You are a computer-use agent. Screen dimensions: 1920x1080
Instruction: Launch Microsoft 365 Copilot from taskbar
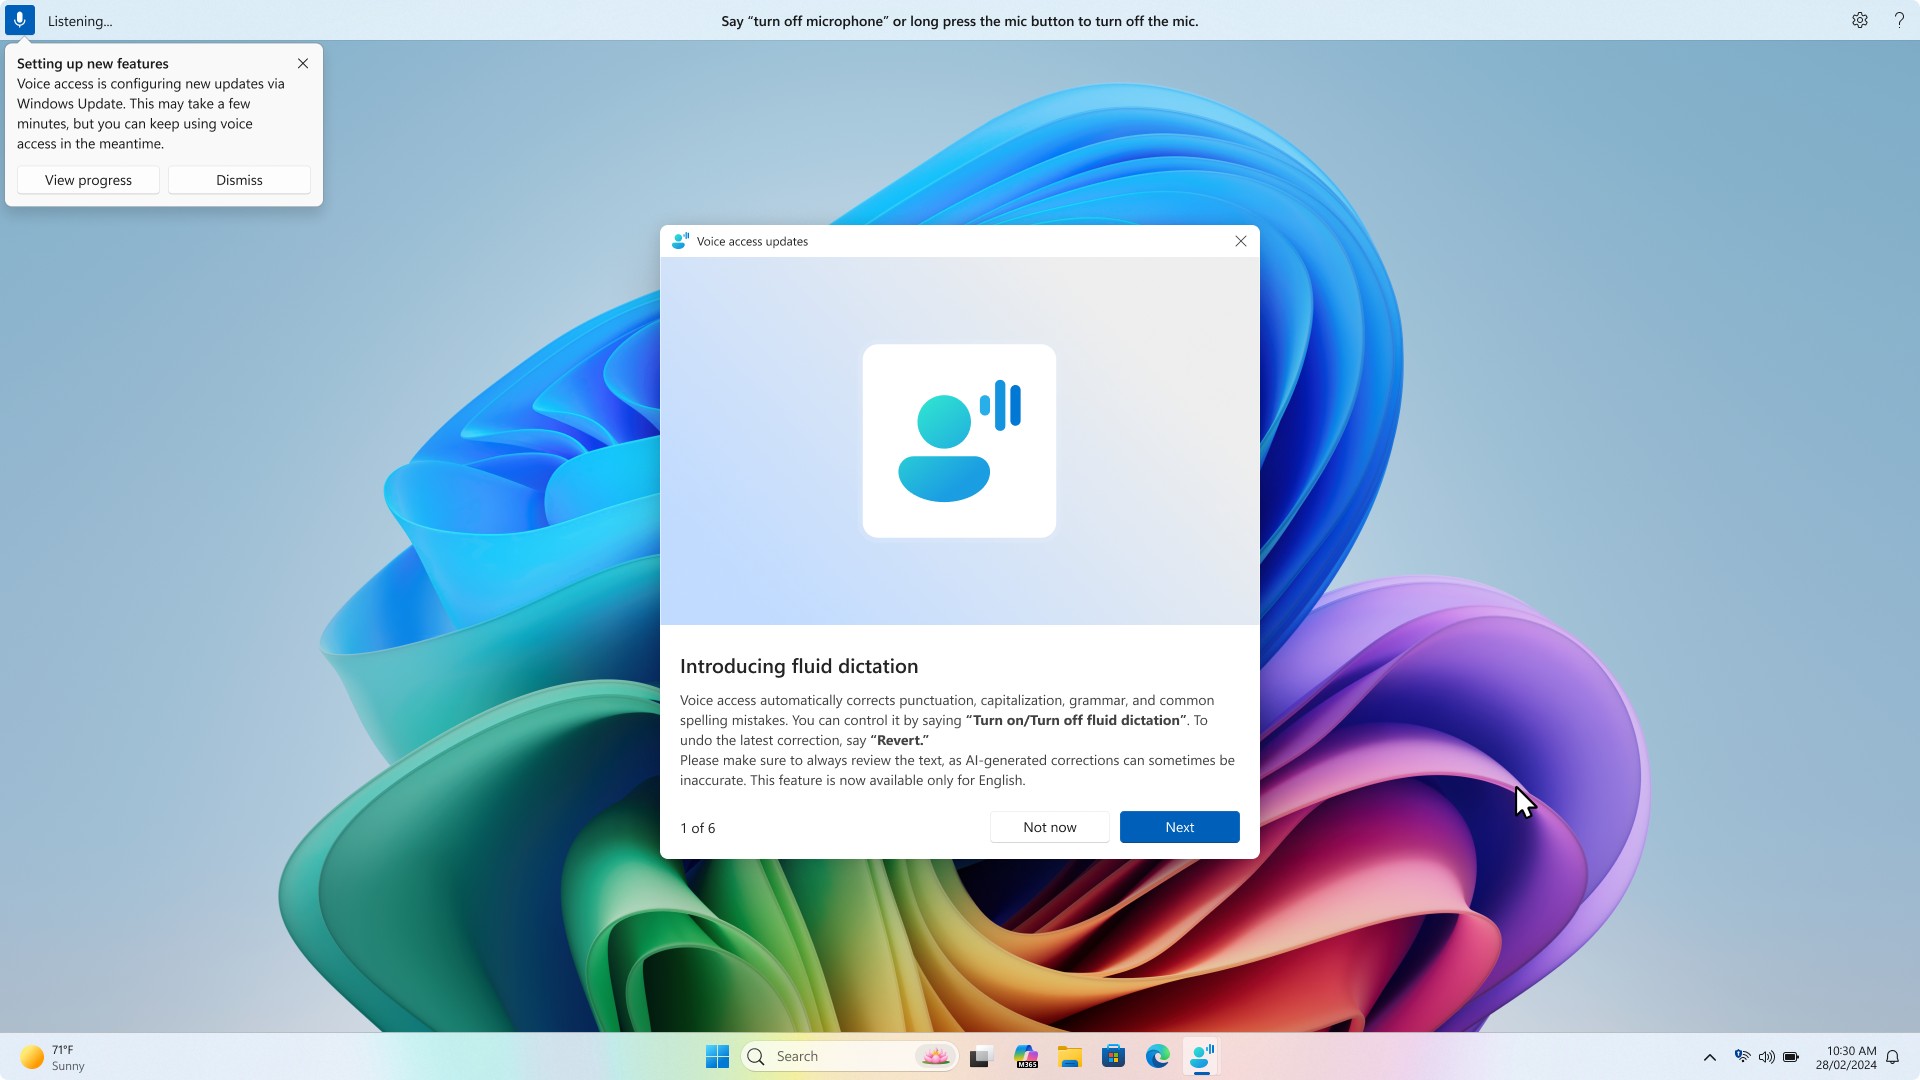1025,1056
